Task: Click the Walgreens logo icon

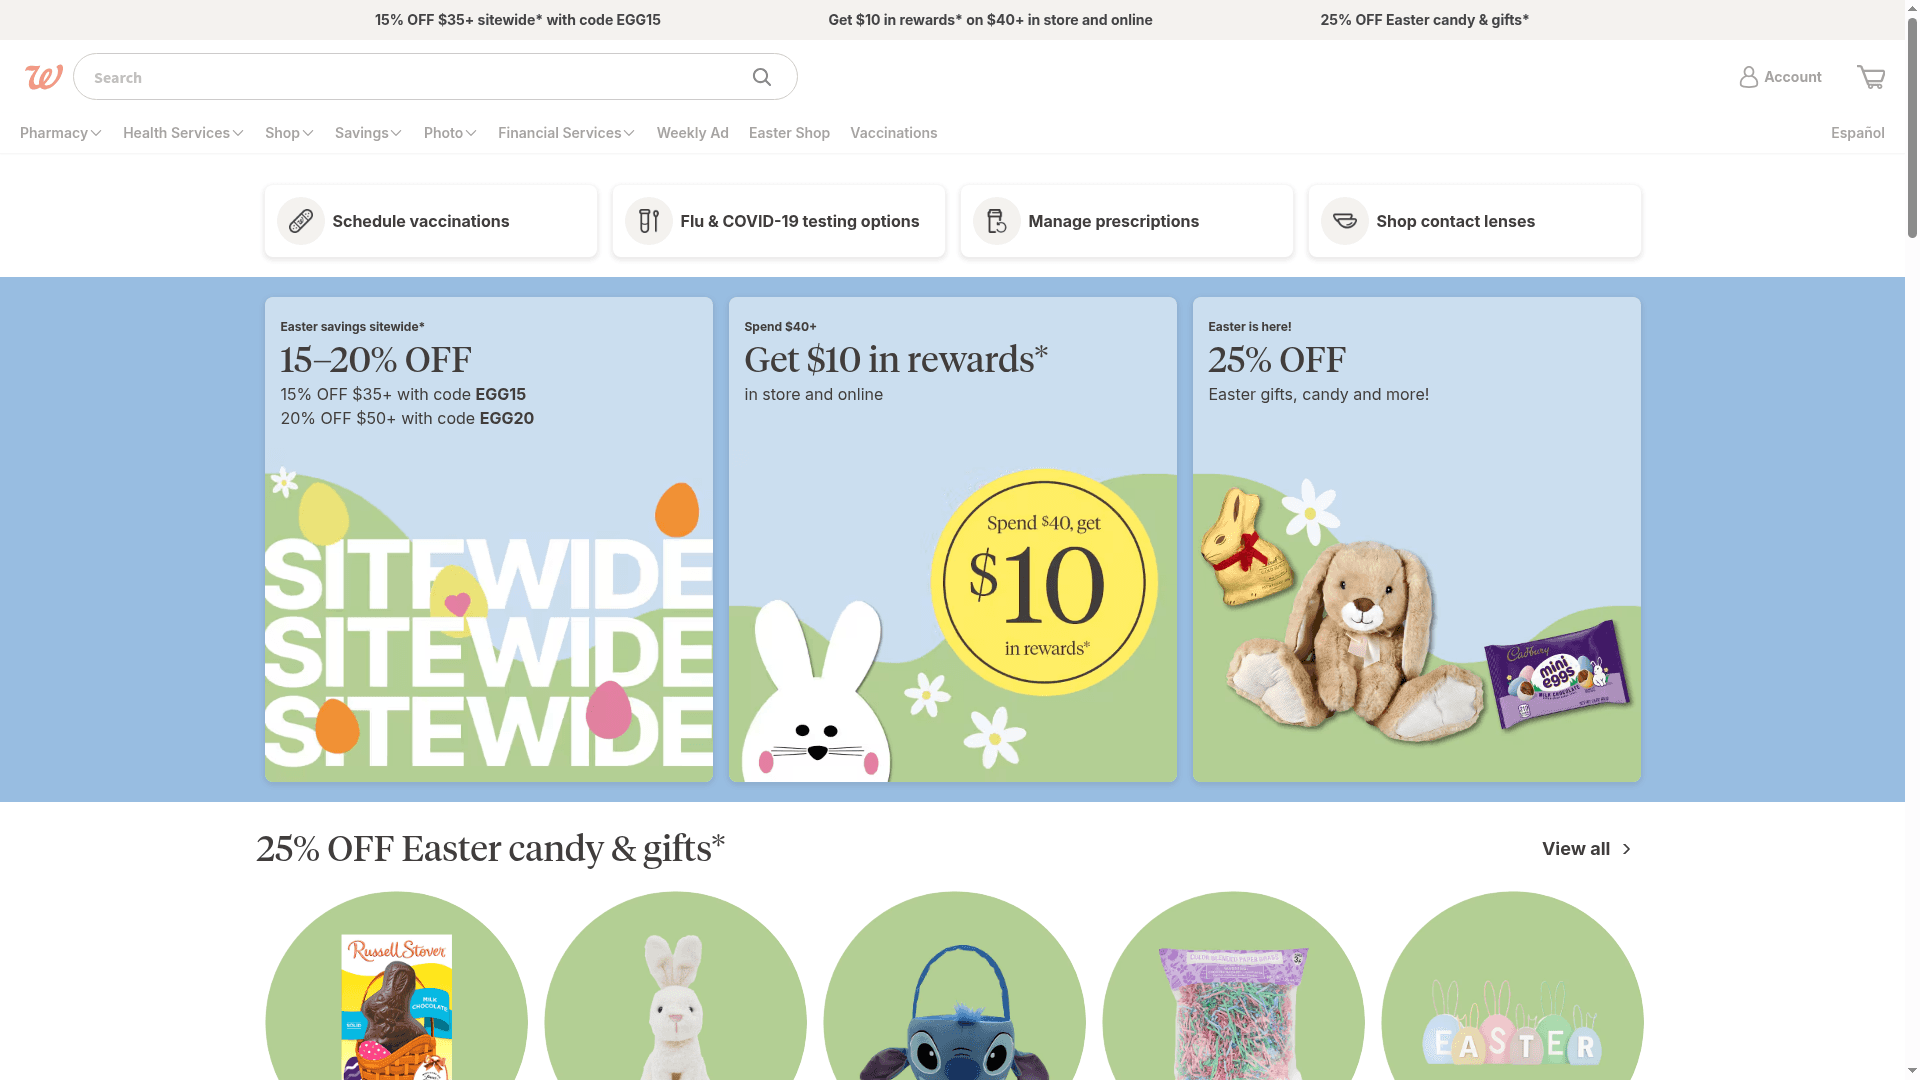Action: (44, 77)
